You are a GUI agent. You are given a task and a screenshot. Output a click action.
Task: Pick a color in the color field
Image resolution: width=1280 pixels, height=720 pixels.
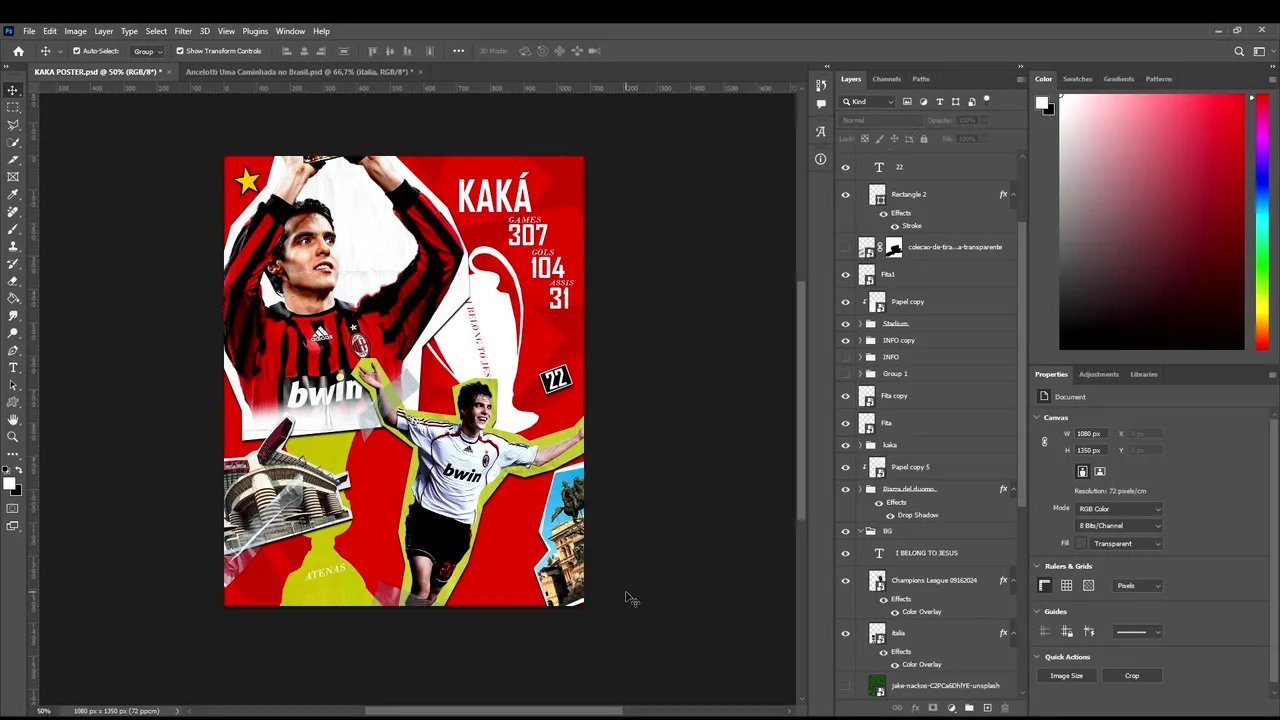tap(1152, 222)
